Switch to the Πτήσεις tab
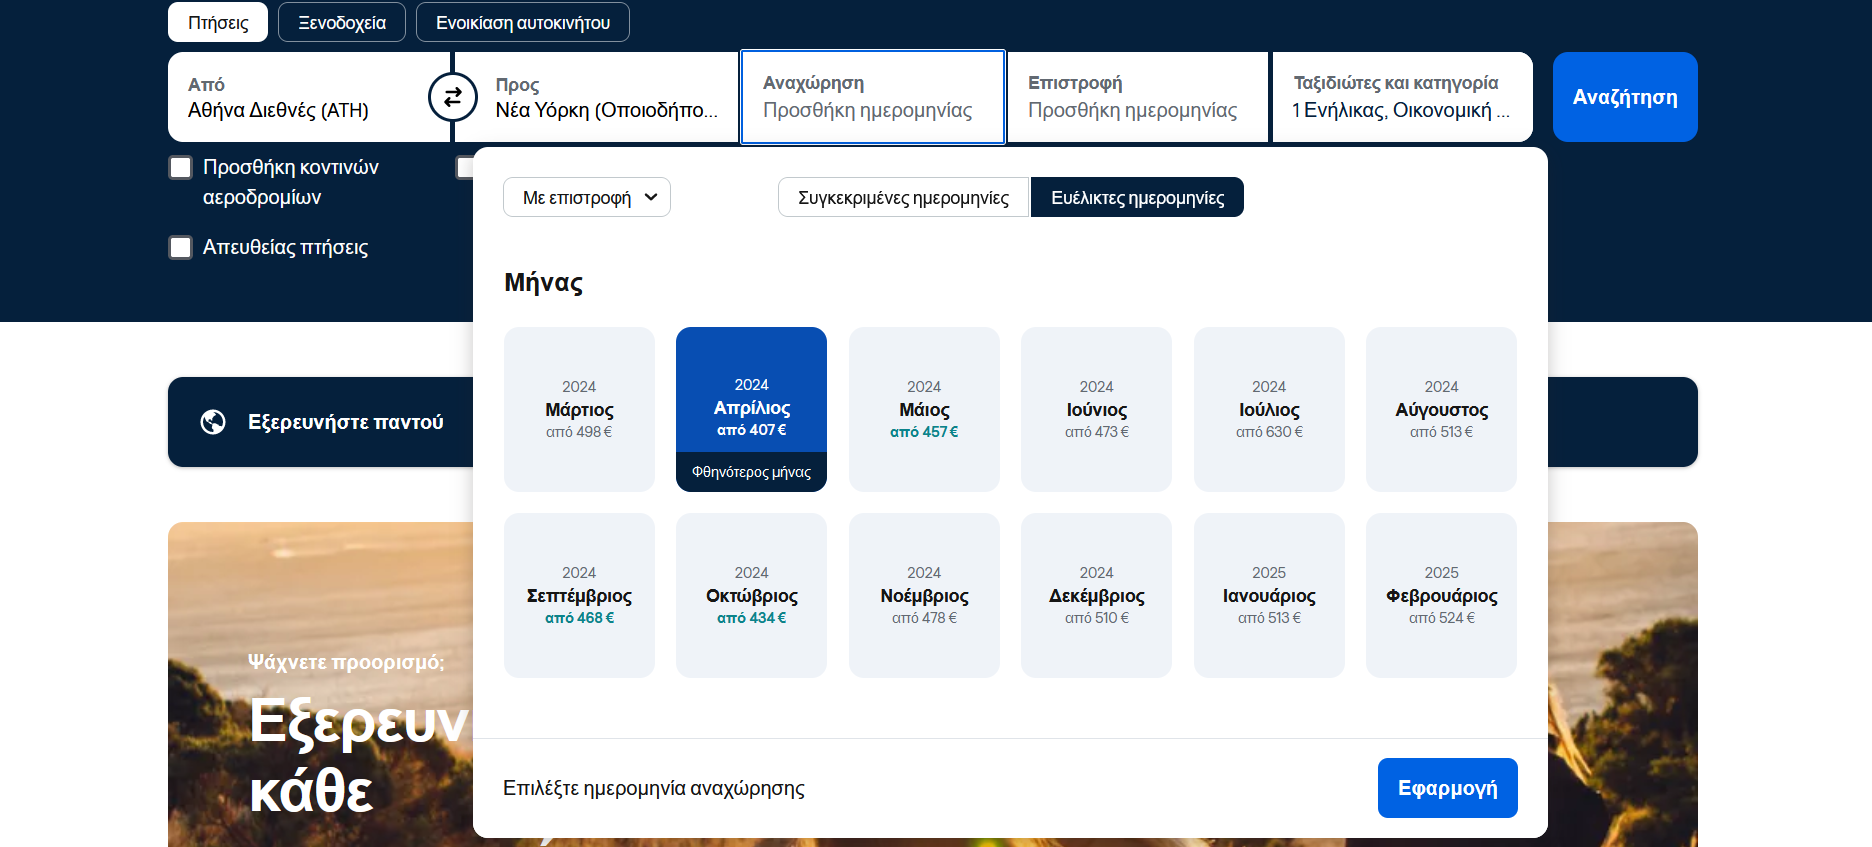The height and width of the screenshot is (847, 1872). 218,22
